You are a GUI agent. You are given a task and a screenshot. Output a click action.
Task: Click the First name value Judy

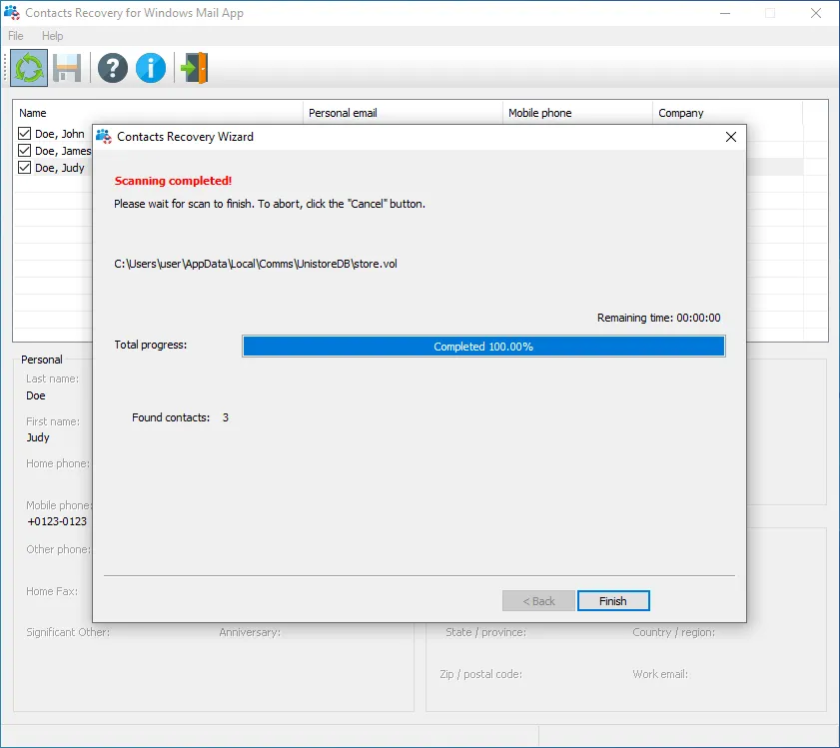click(38, 437)
